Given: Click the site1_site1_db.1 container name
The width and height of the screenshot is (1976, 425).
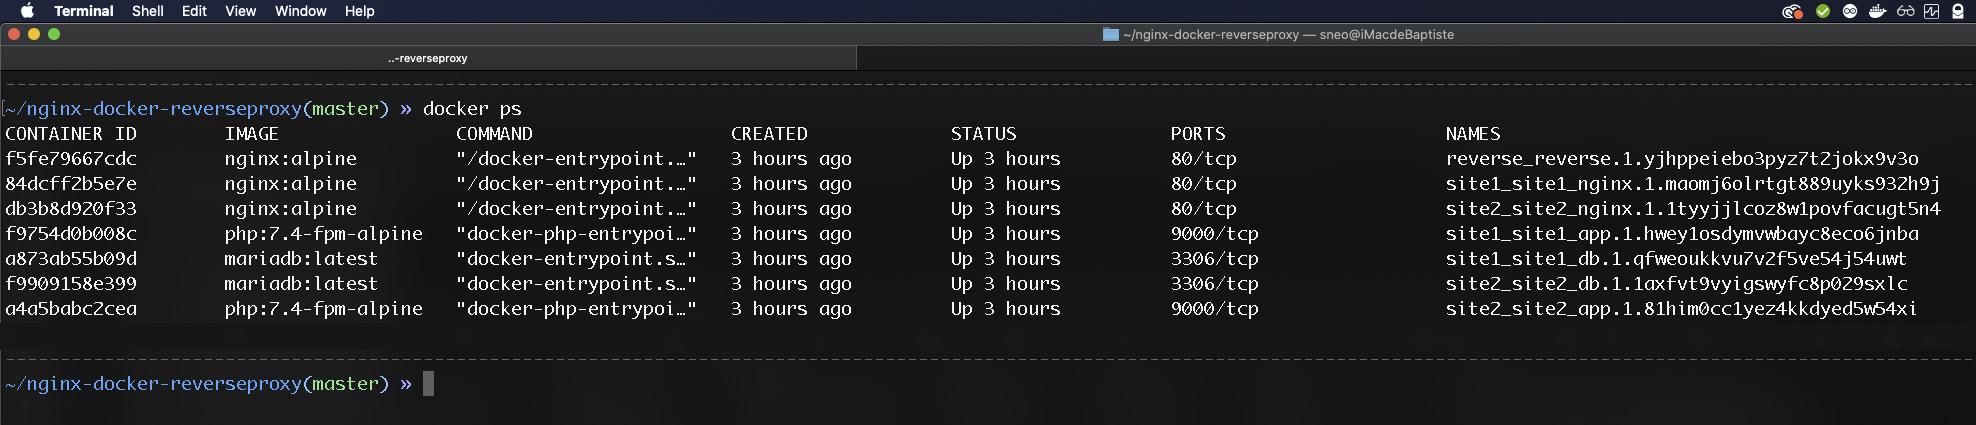Looking at the screenshot, I should [x=1676, y=259].
